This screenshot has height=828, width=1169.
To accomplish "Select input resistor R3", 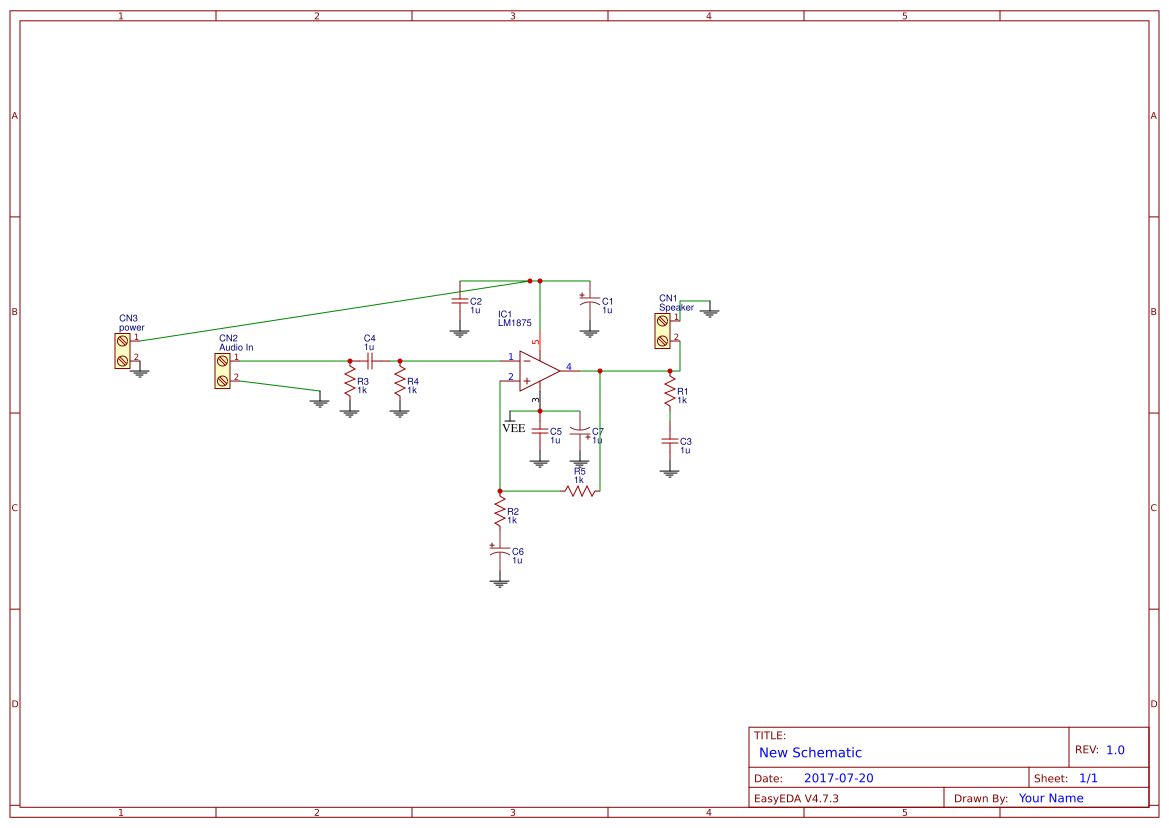I will pos(348,382).
